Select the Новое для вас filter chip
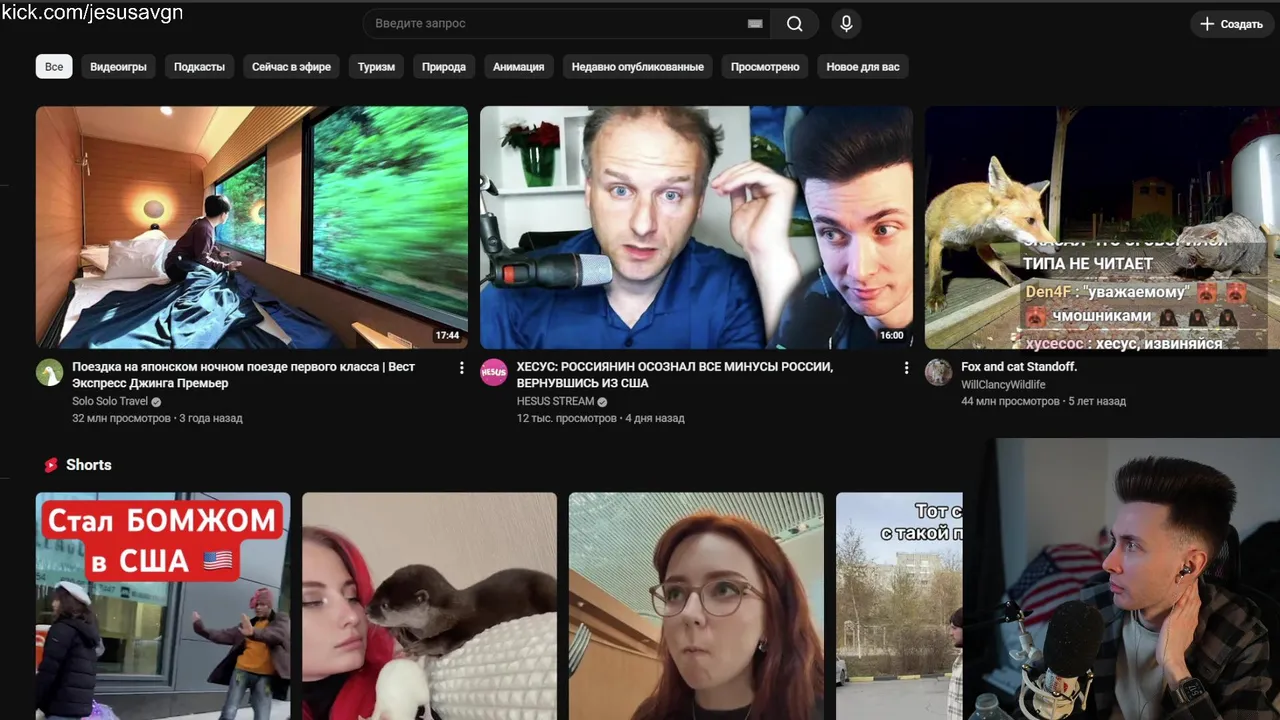 [863, 67]
